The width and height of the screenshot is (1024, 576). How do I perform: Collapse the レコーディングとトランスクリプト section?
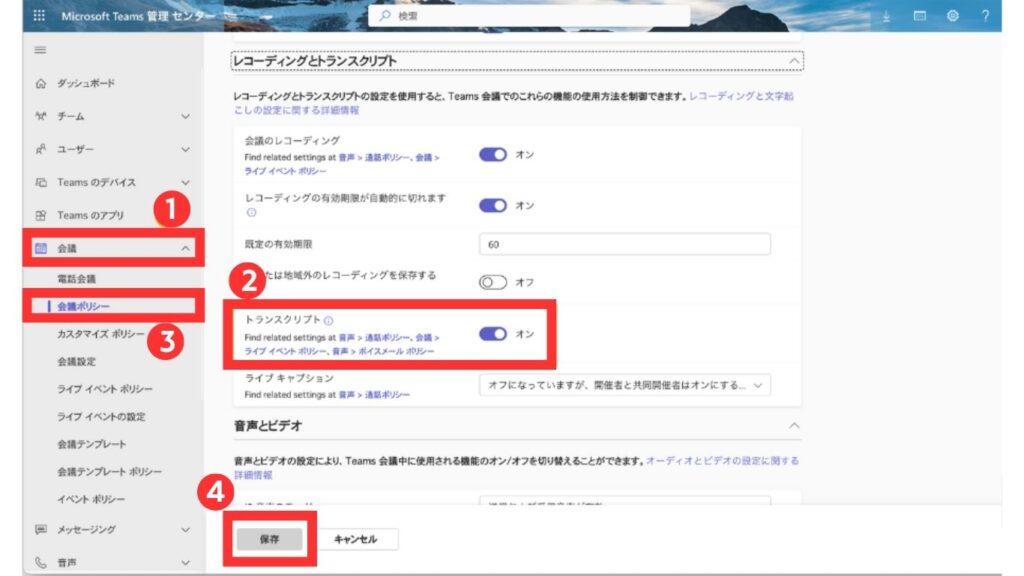point(795,61)
